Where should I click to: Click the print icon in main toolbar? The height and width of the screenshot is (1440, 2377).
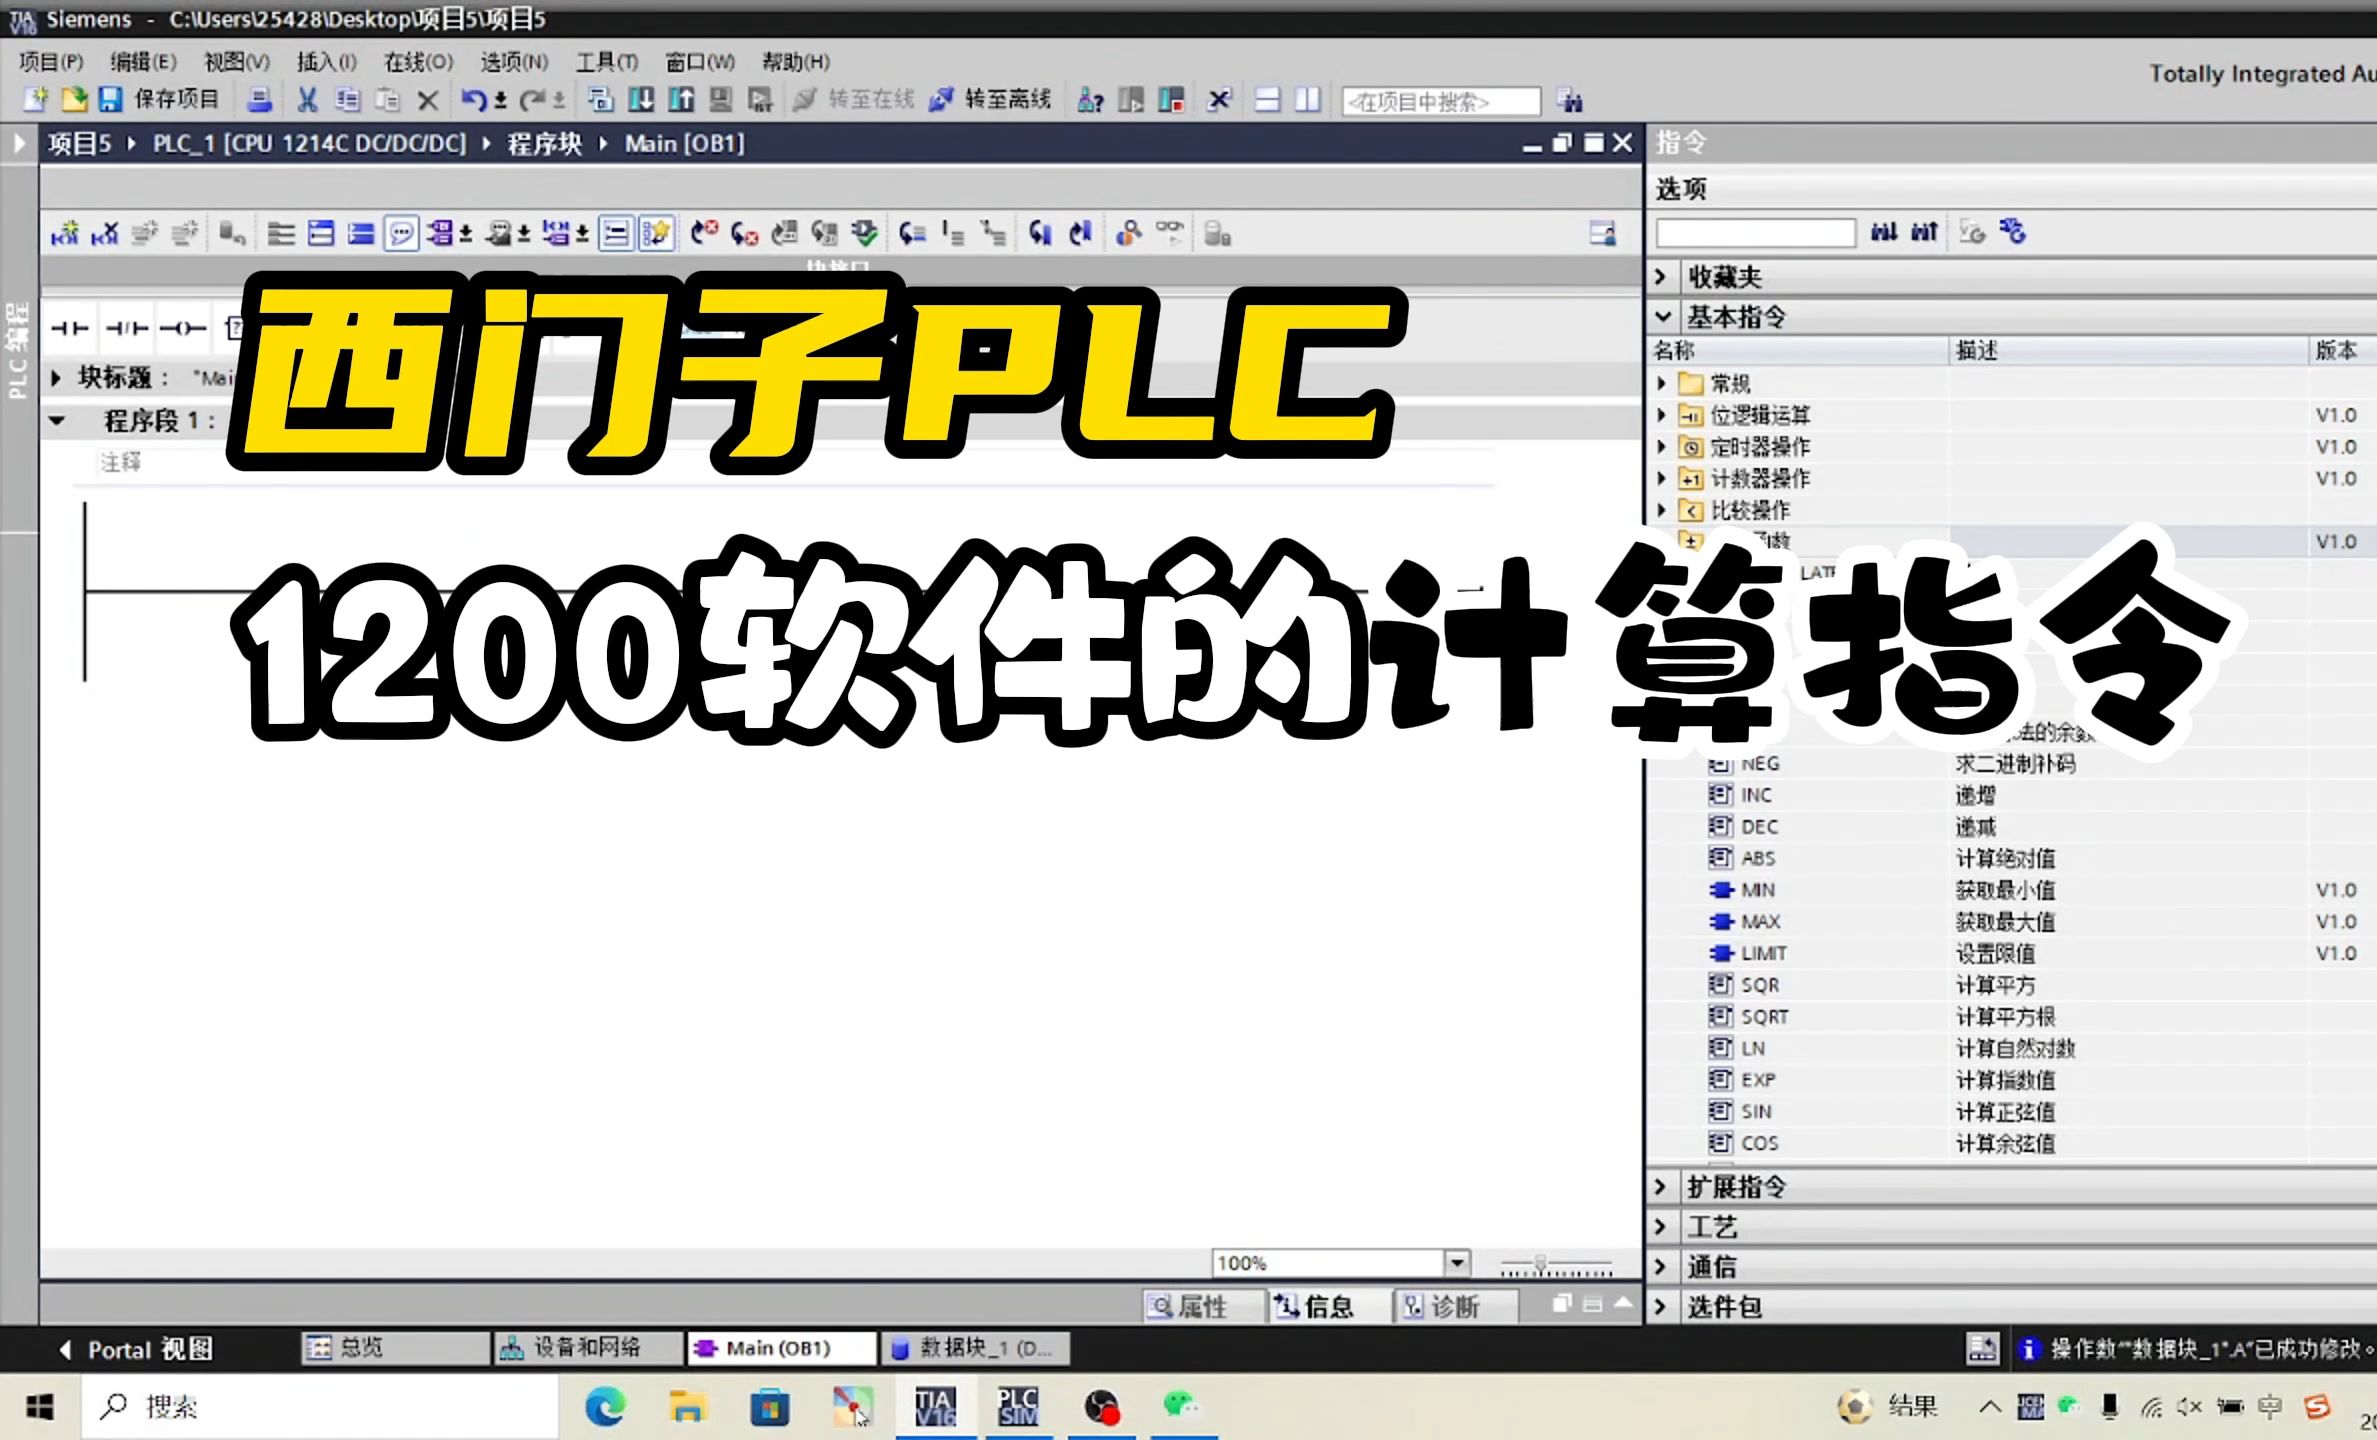click(260, 99)
